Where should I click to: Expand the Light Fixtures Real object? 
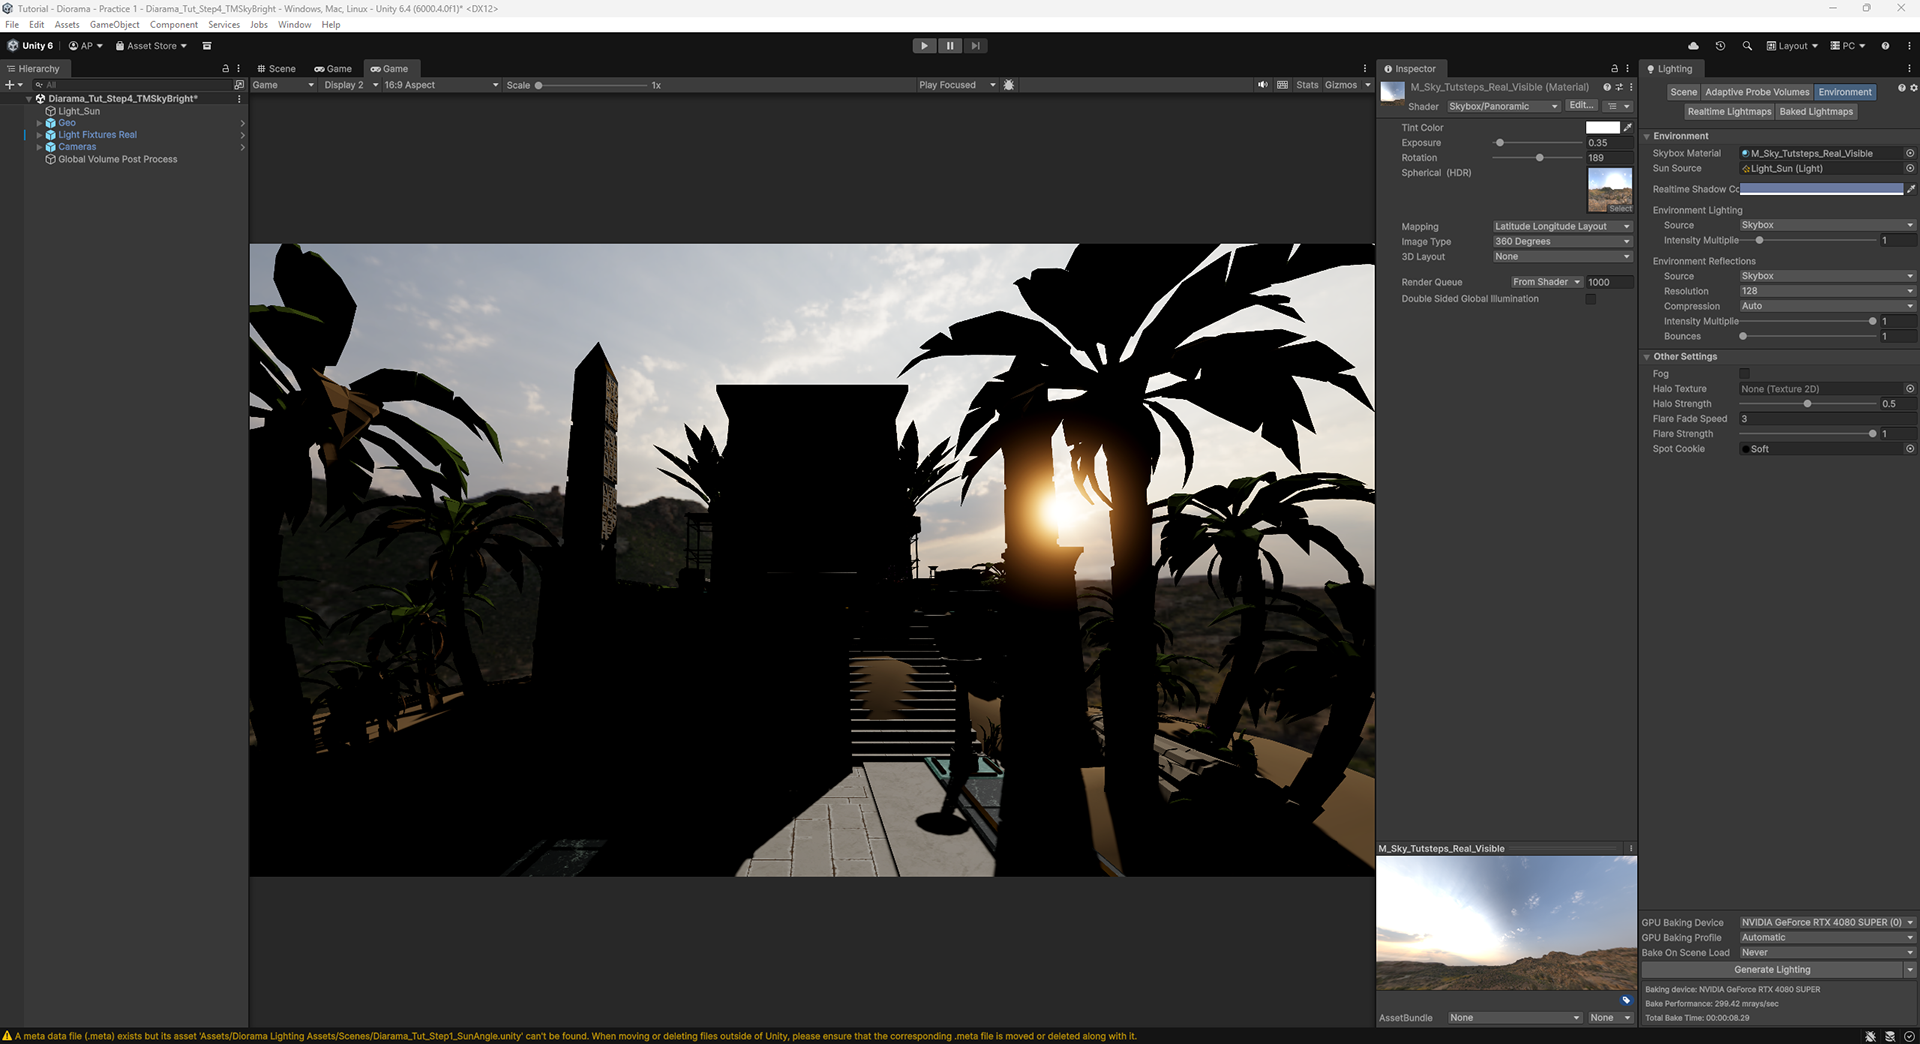coord(39,135)
